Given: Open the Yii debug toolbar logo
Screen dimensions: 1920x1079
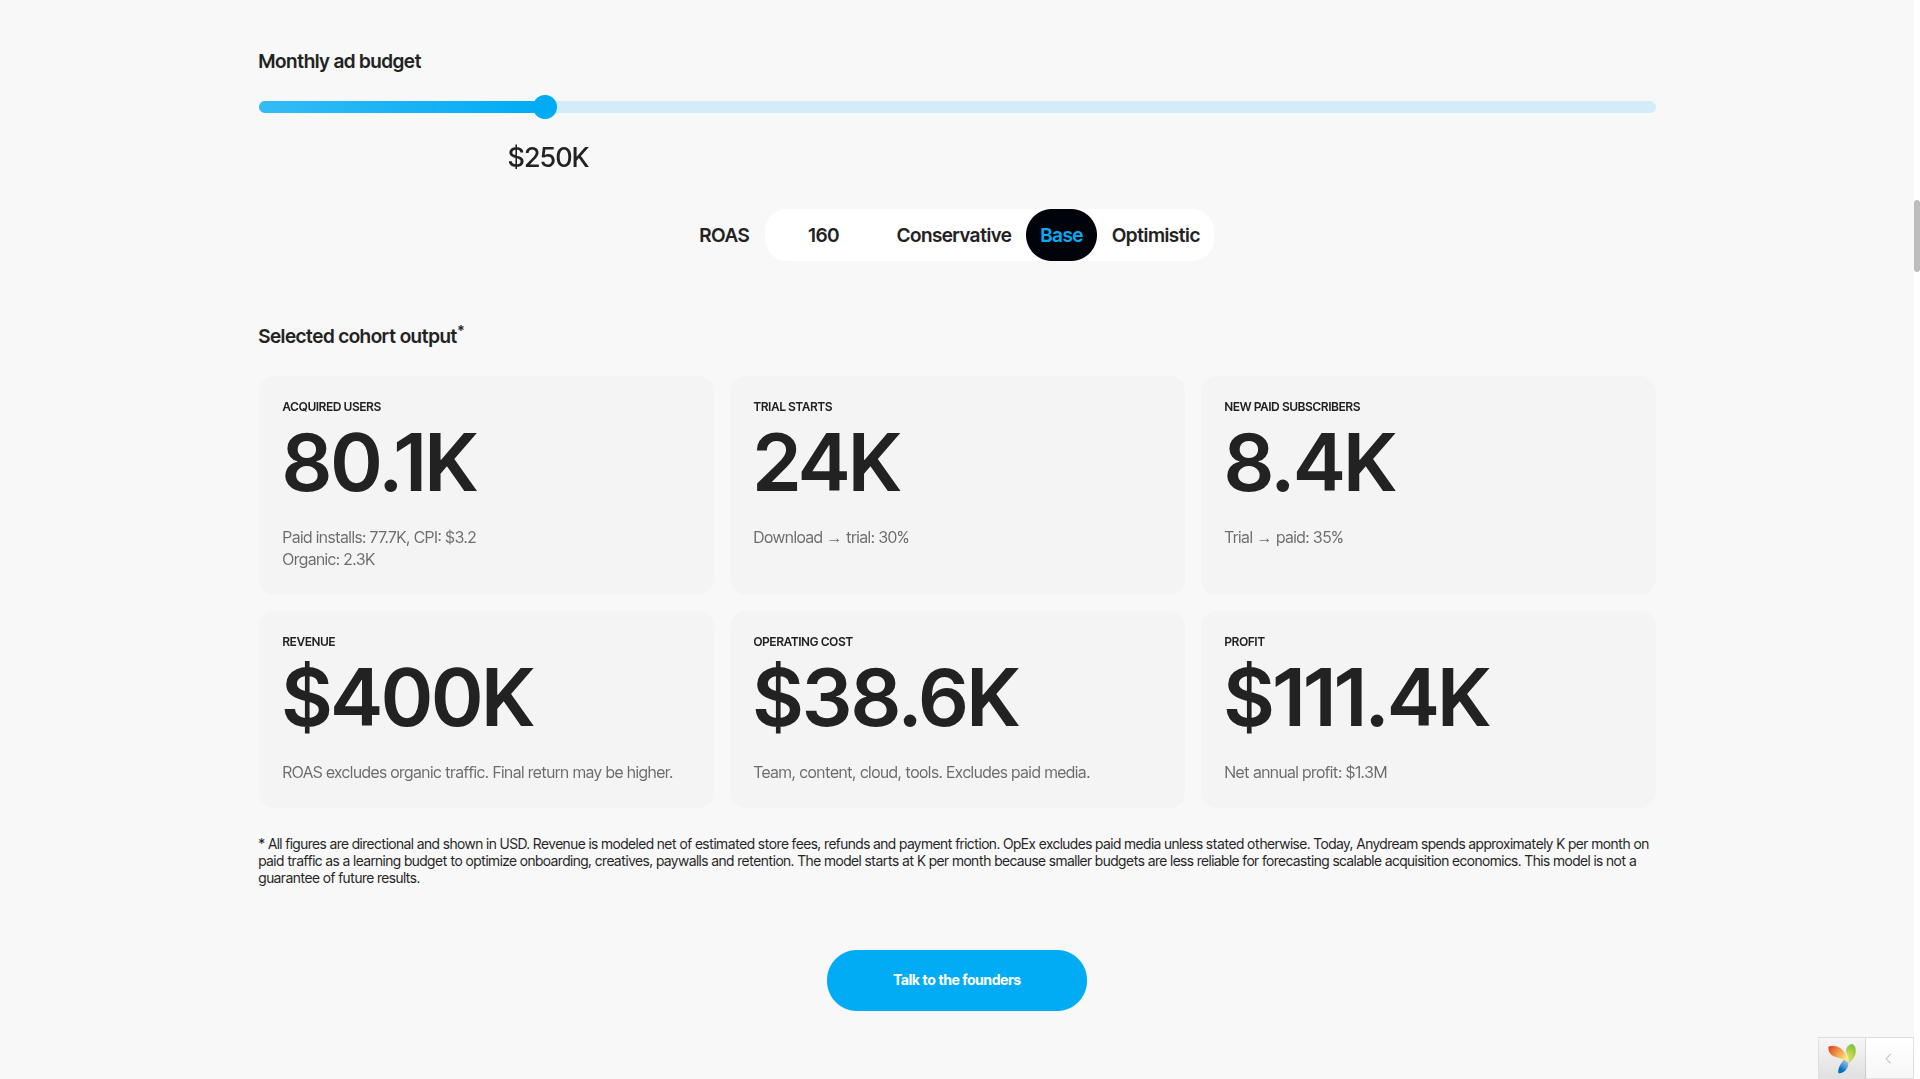Looking at the screenshot, I should (1841, 1058).
